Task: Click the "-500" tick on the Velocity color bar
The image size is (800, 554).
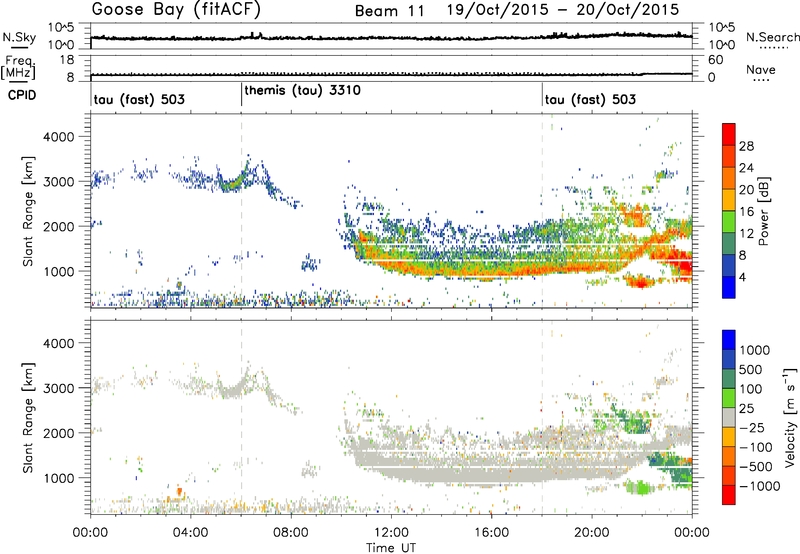Action: click(x=756, y=467)
